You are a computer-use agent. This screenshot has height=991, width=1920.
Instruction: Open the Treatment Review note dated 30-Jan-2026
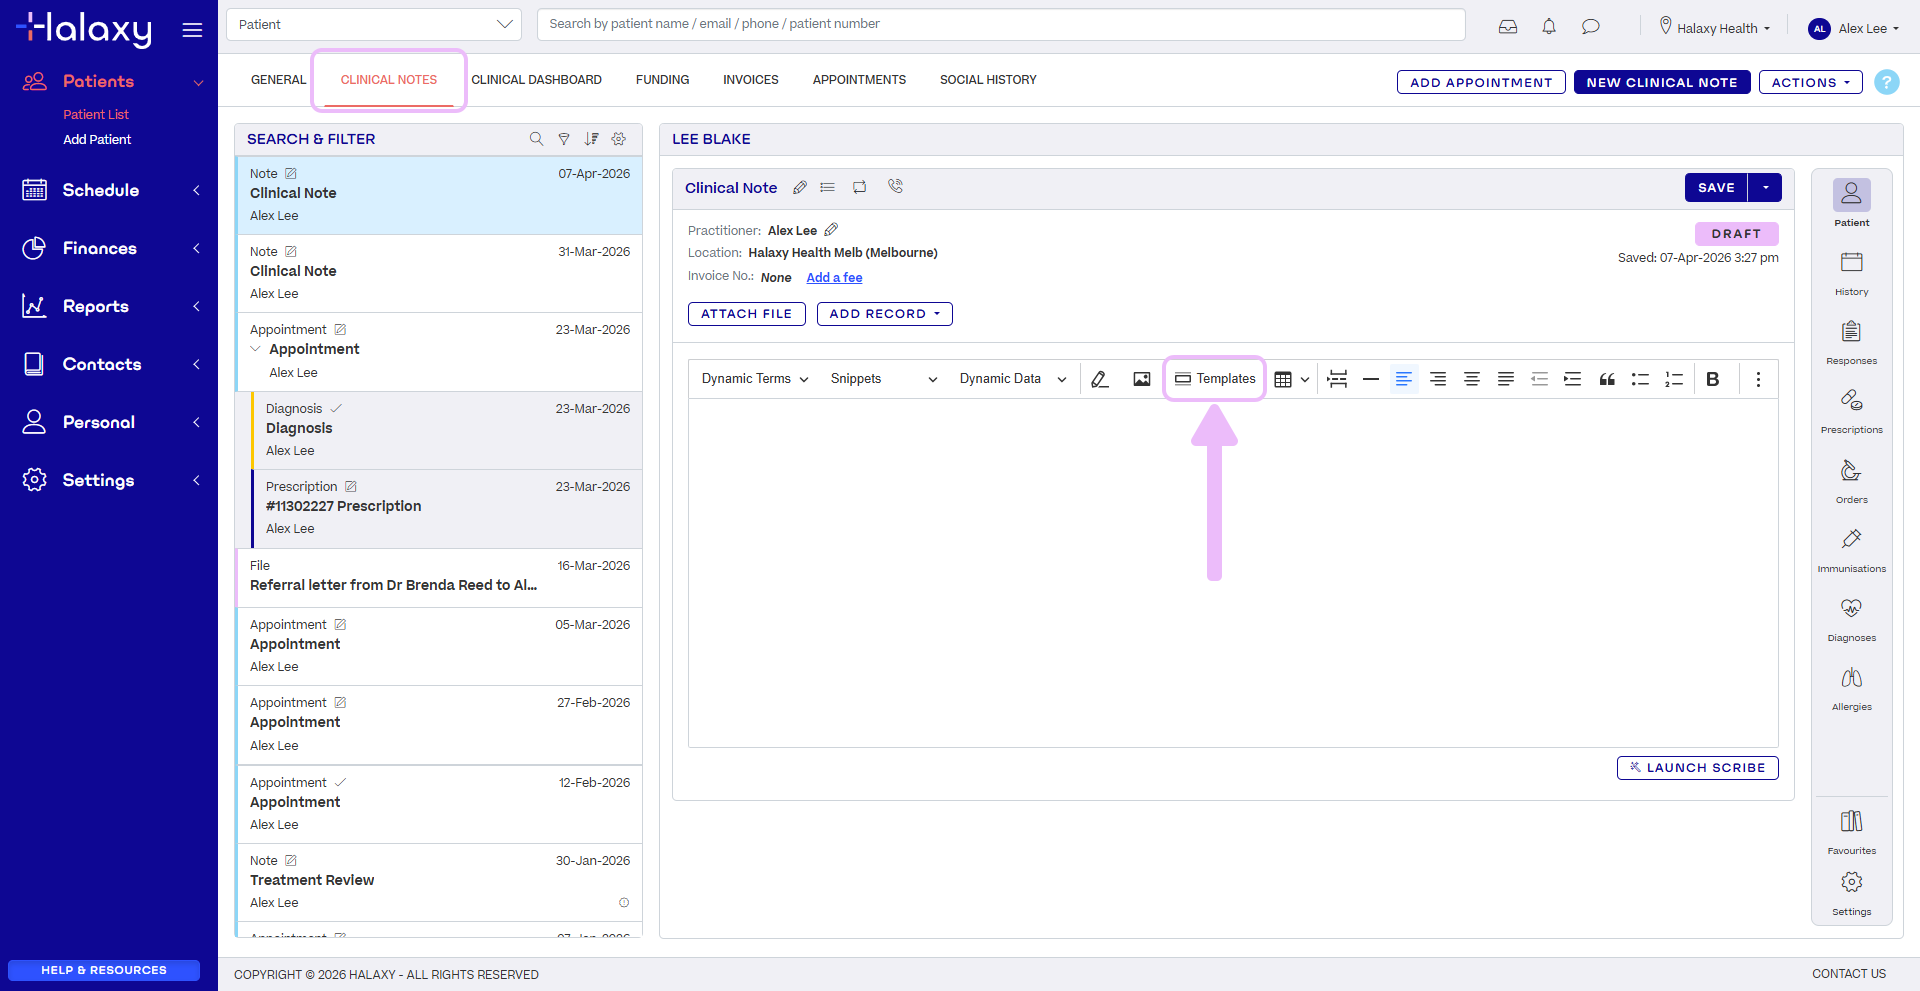440,882
